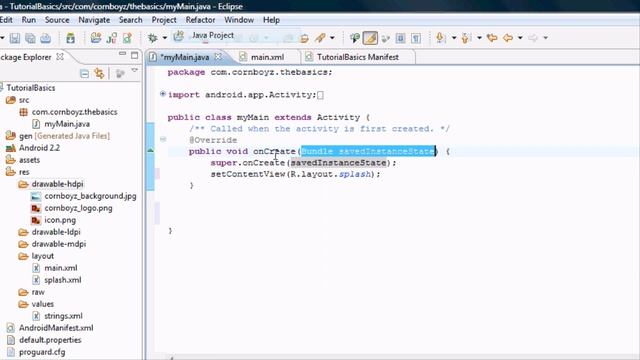Viewport: 640px width, 360px height.
Task: Toggle Link with Editor in Package Explorer
Action: [99, 73]
